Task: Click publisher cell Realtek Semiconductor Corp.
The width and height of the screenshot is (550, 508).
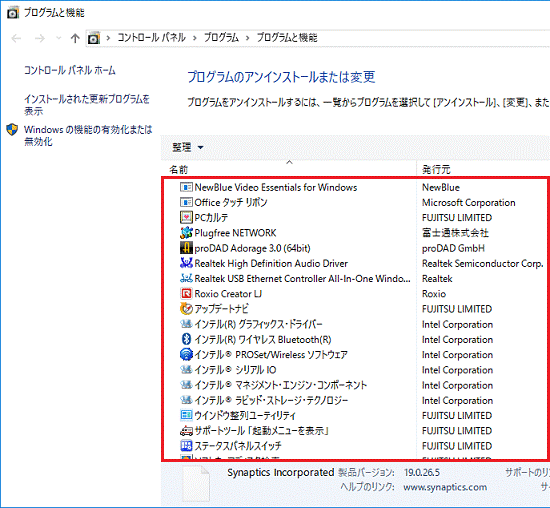Action: [483, 263]
